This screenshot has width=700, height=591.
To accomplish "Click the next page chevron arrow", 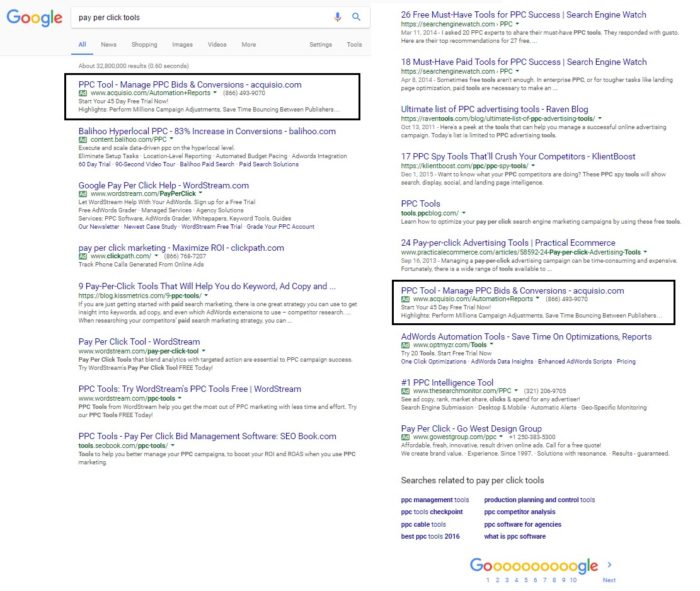I will coord(609,565).
